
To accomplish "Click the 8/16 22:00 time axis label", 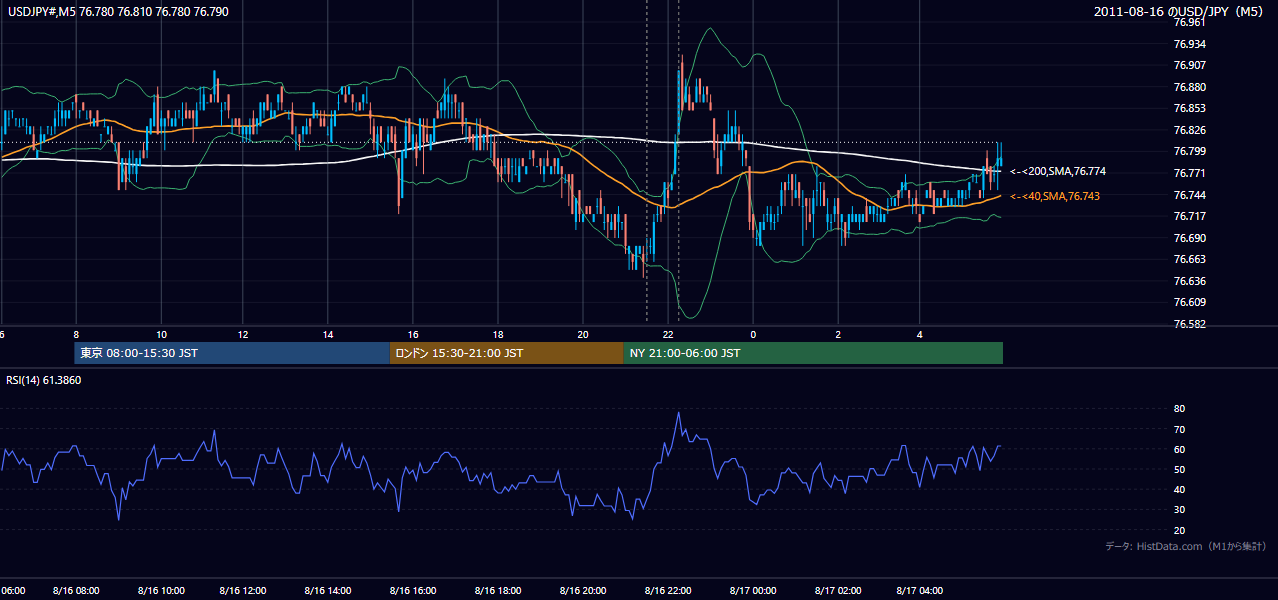I will pos(668,591).
